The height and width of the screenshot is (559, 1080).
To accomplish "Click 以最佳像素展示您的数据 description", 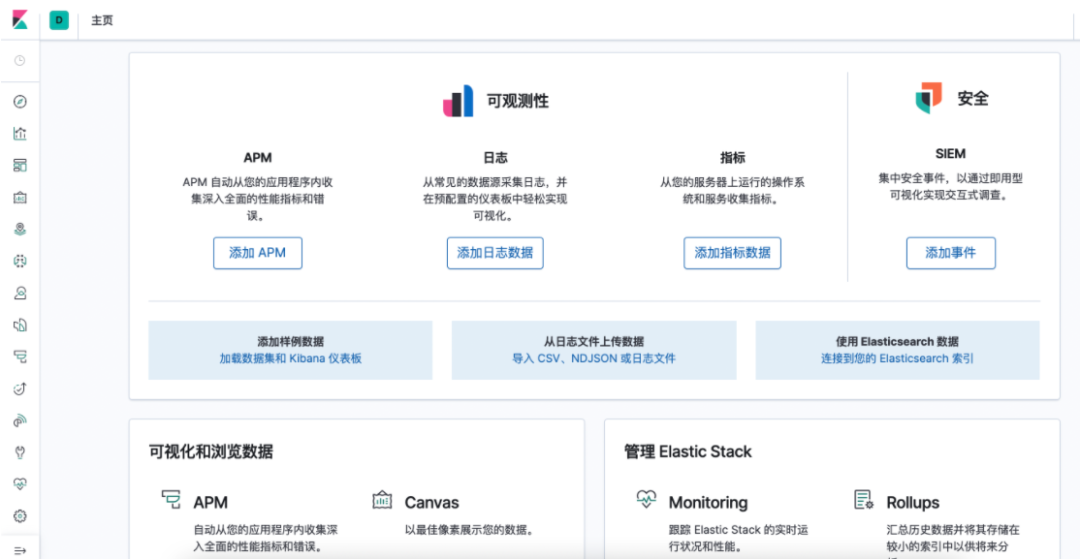I will (470, 531).
